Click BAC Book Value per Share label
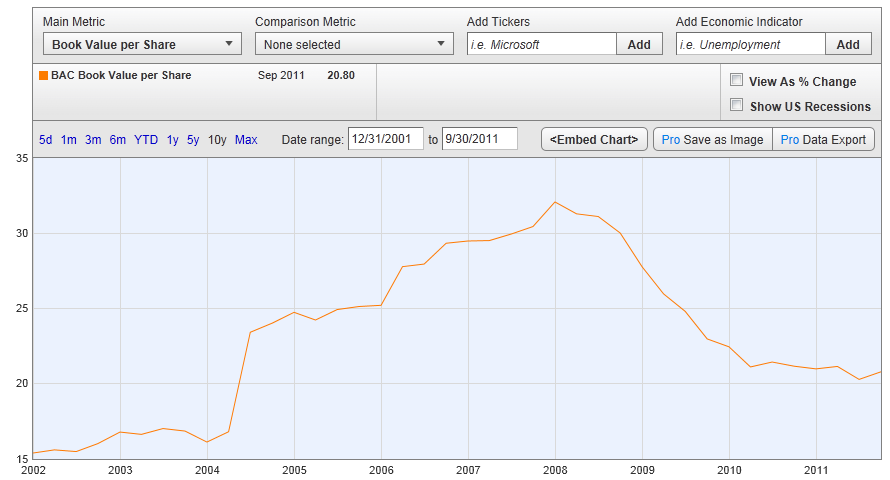The width and height of the screenshot is (890, 480). (x=121, y=75)
